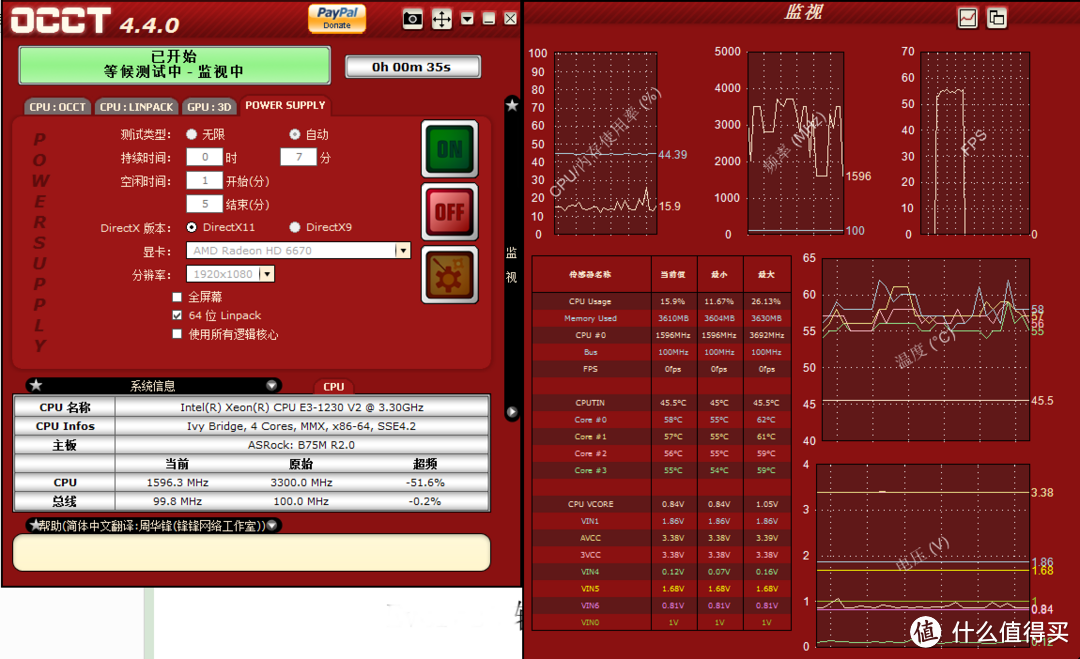Click the idle time end minutes field
Image resolution: width=1080 pixels, height=659 pixels.
coord(205,204)
